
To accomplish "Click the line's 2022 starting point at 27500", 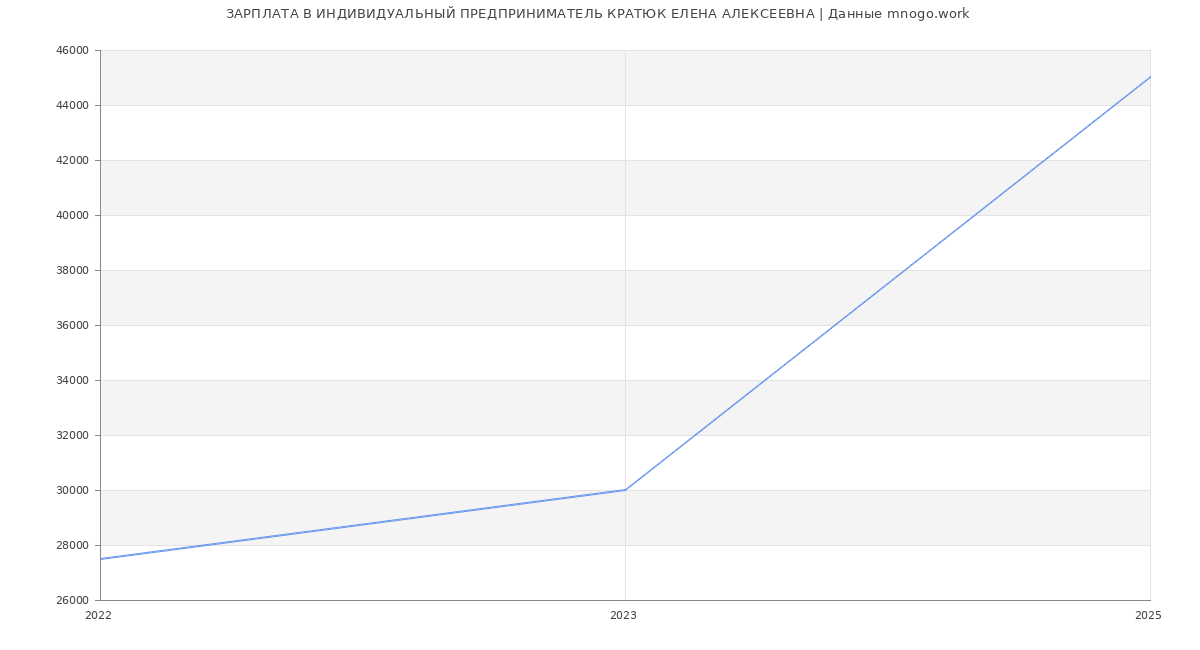I will pyautogui.click(x=101, y=559).
